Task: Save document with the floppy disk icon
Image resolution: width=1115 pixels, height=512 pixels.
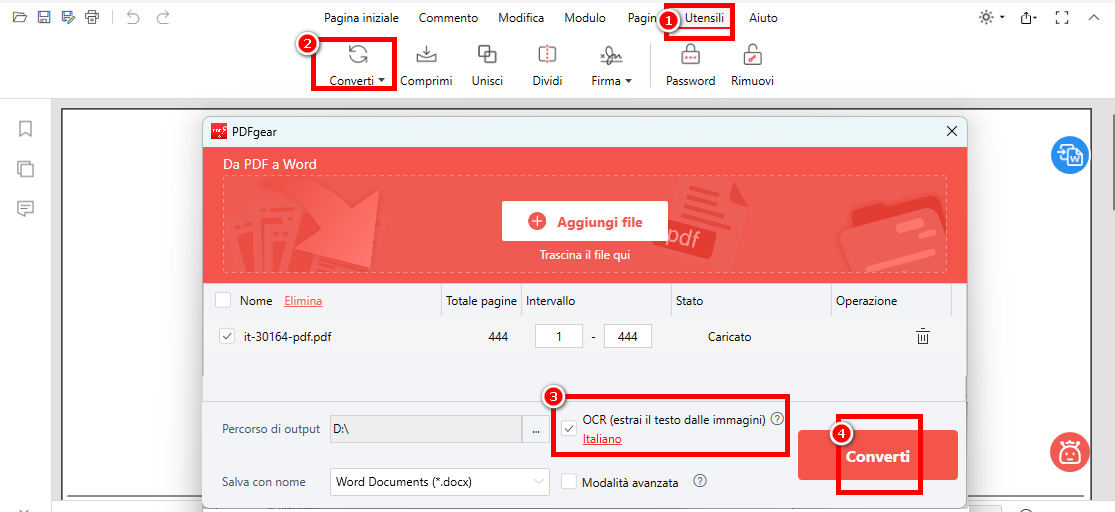Action: click(44, 18)
